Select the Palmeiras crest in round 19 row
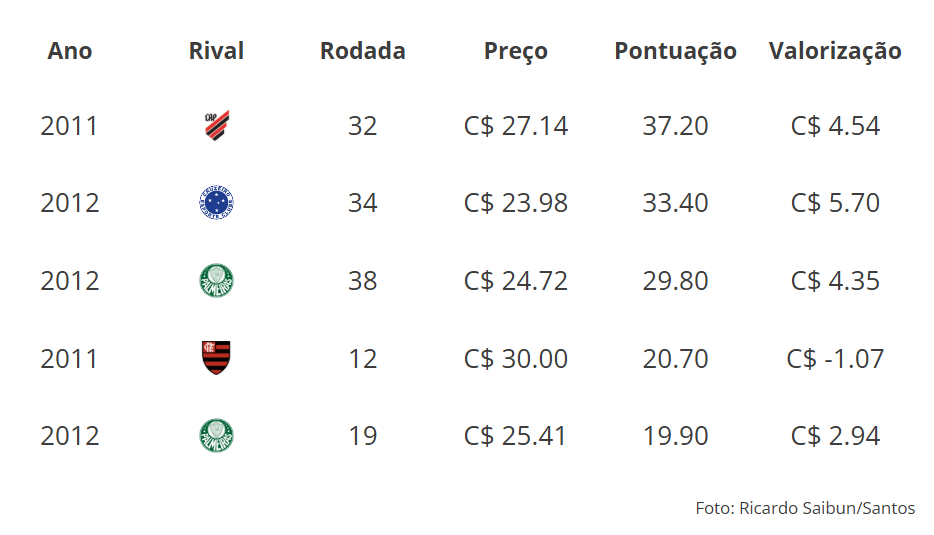The image size is (934, 535). [216, 436]
